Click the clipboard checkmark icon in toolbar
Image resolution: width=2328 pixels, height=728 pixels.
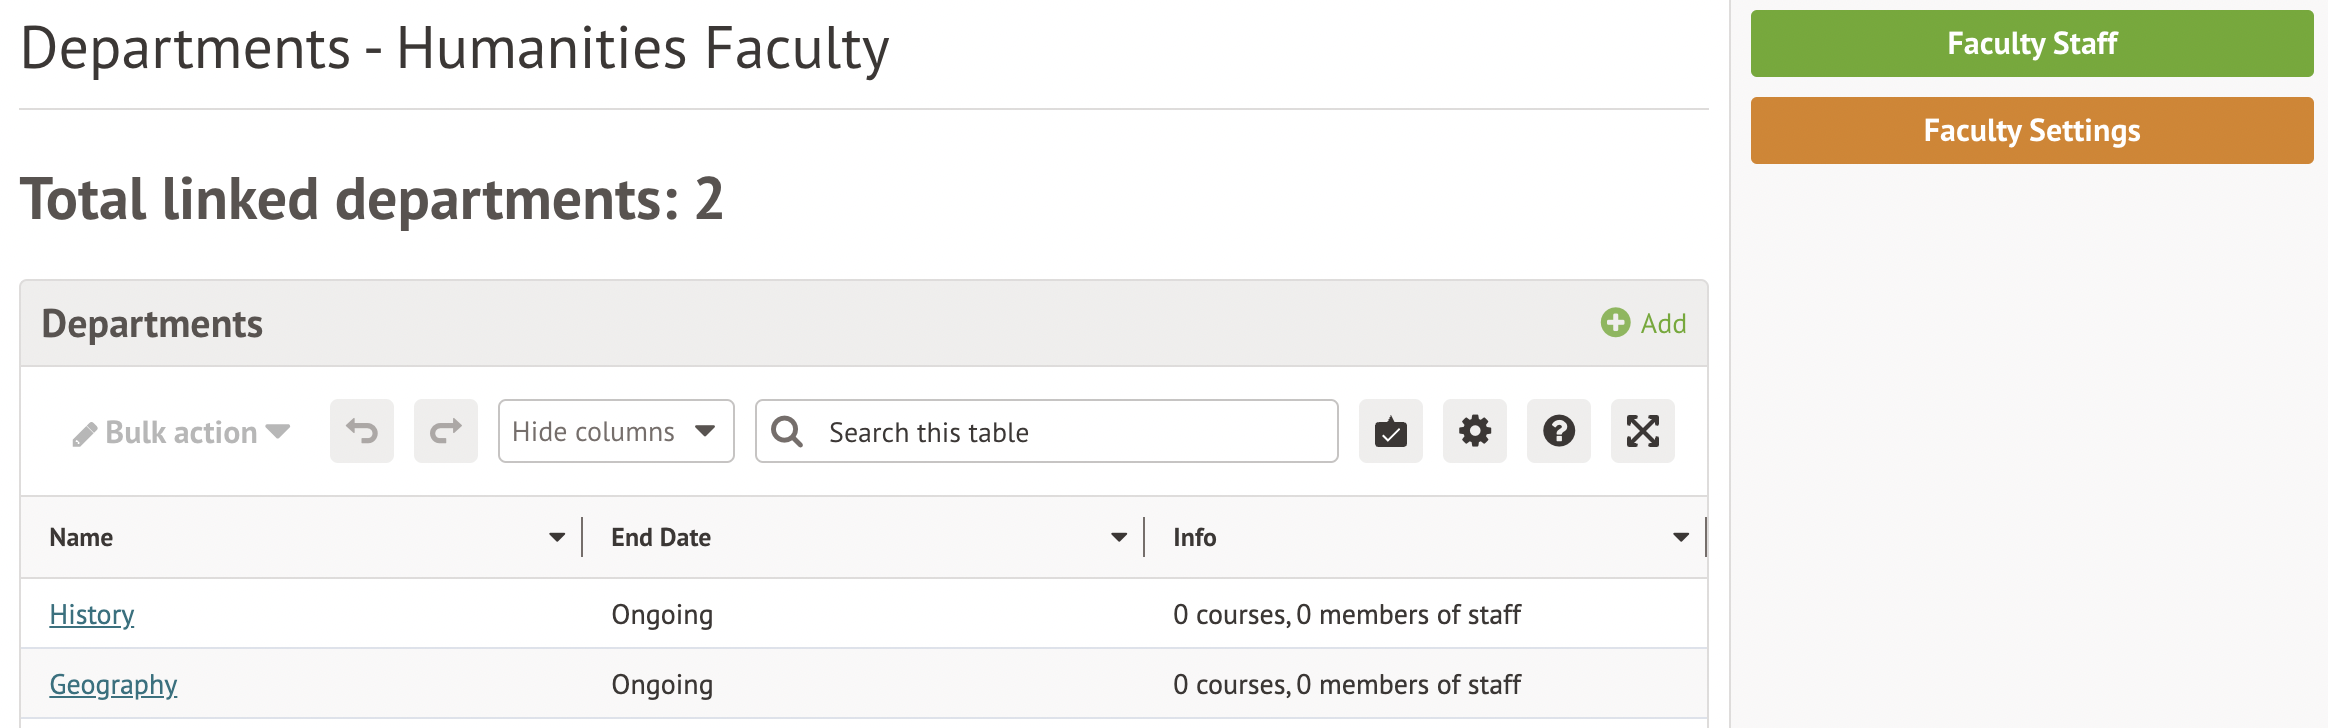[1391, 432]
